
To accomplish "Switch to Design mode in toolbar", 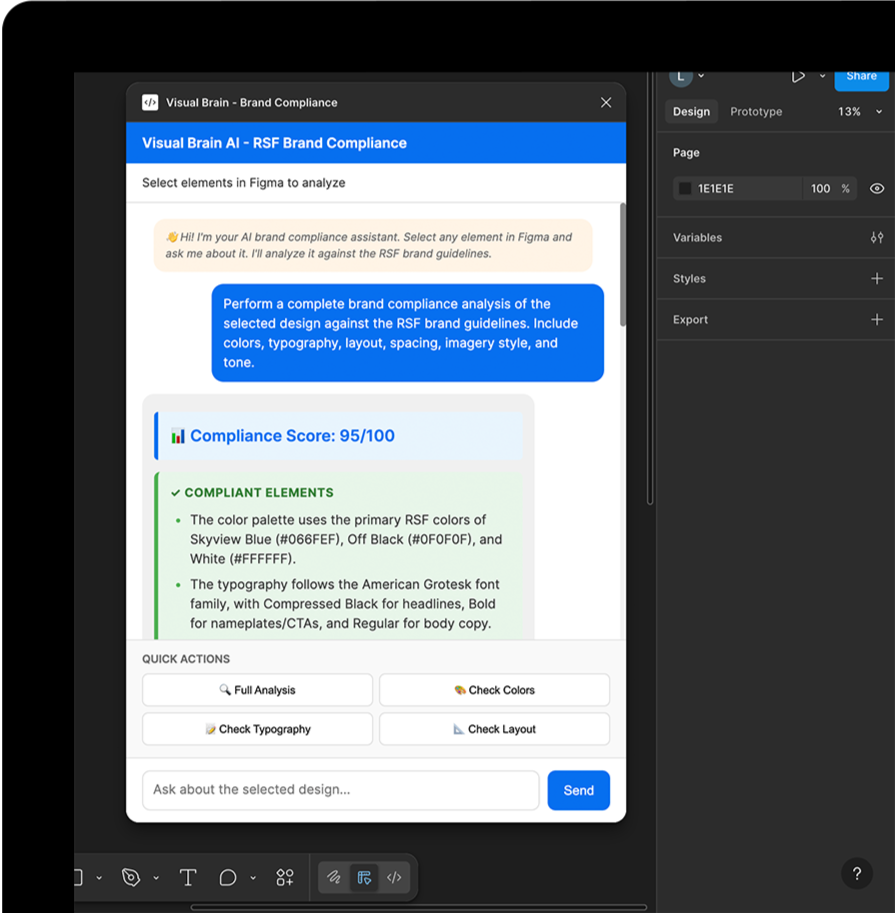I will tap(364, 877).
